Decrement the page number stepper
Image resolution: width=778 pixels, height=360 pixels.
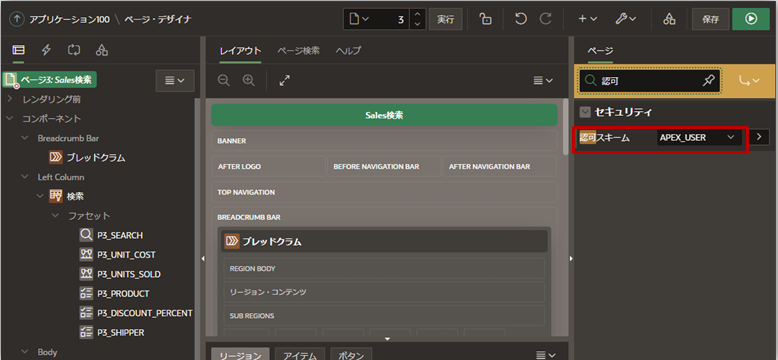pos(417,24)
